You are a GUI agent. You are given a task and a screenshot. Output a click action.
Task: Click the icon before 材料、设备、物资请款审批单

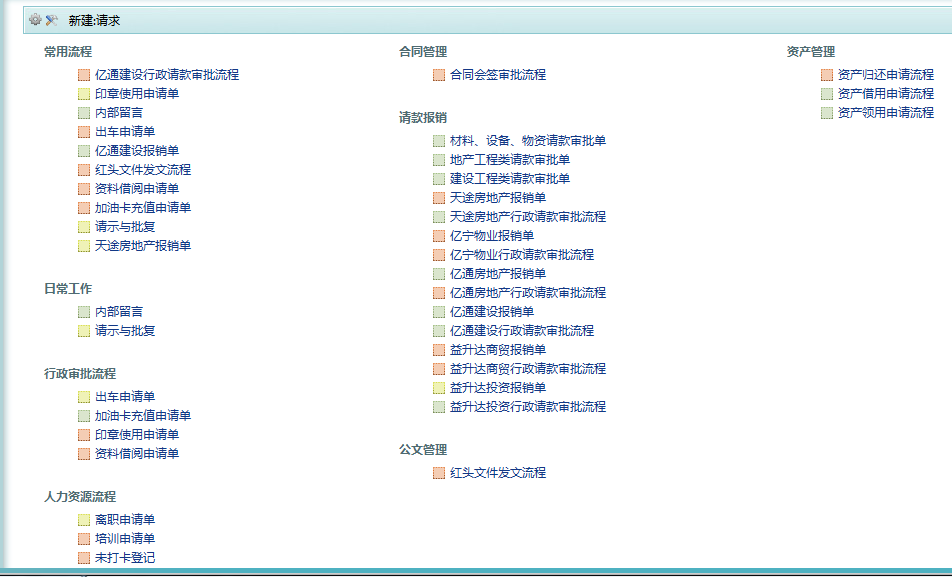pyautogui.click(x=439, y=141)
